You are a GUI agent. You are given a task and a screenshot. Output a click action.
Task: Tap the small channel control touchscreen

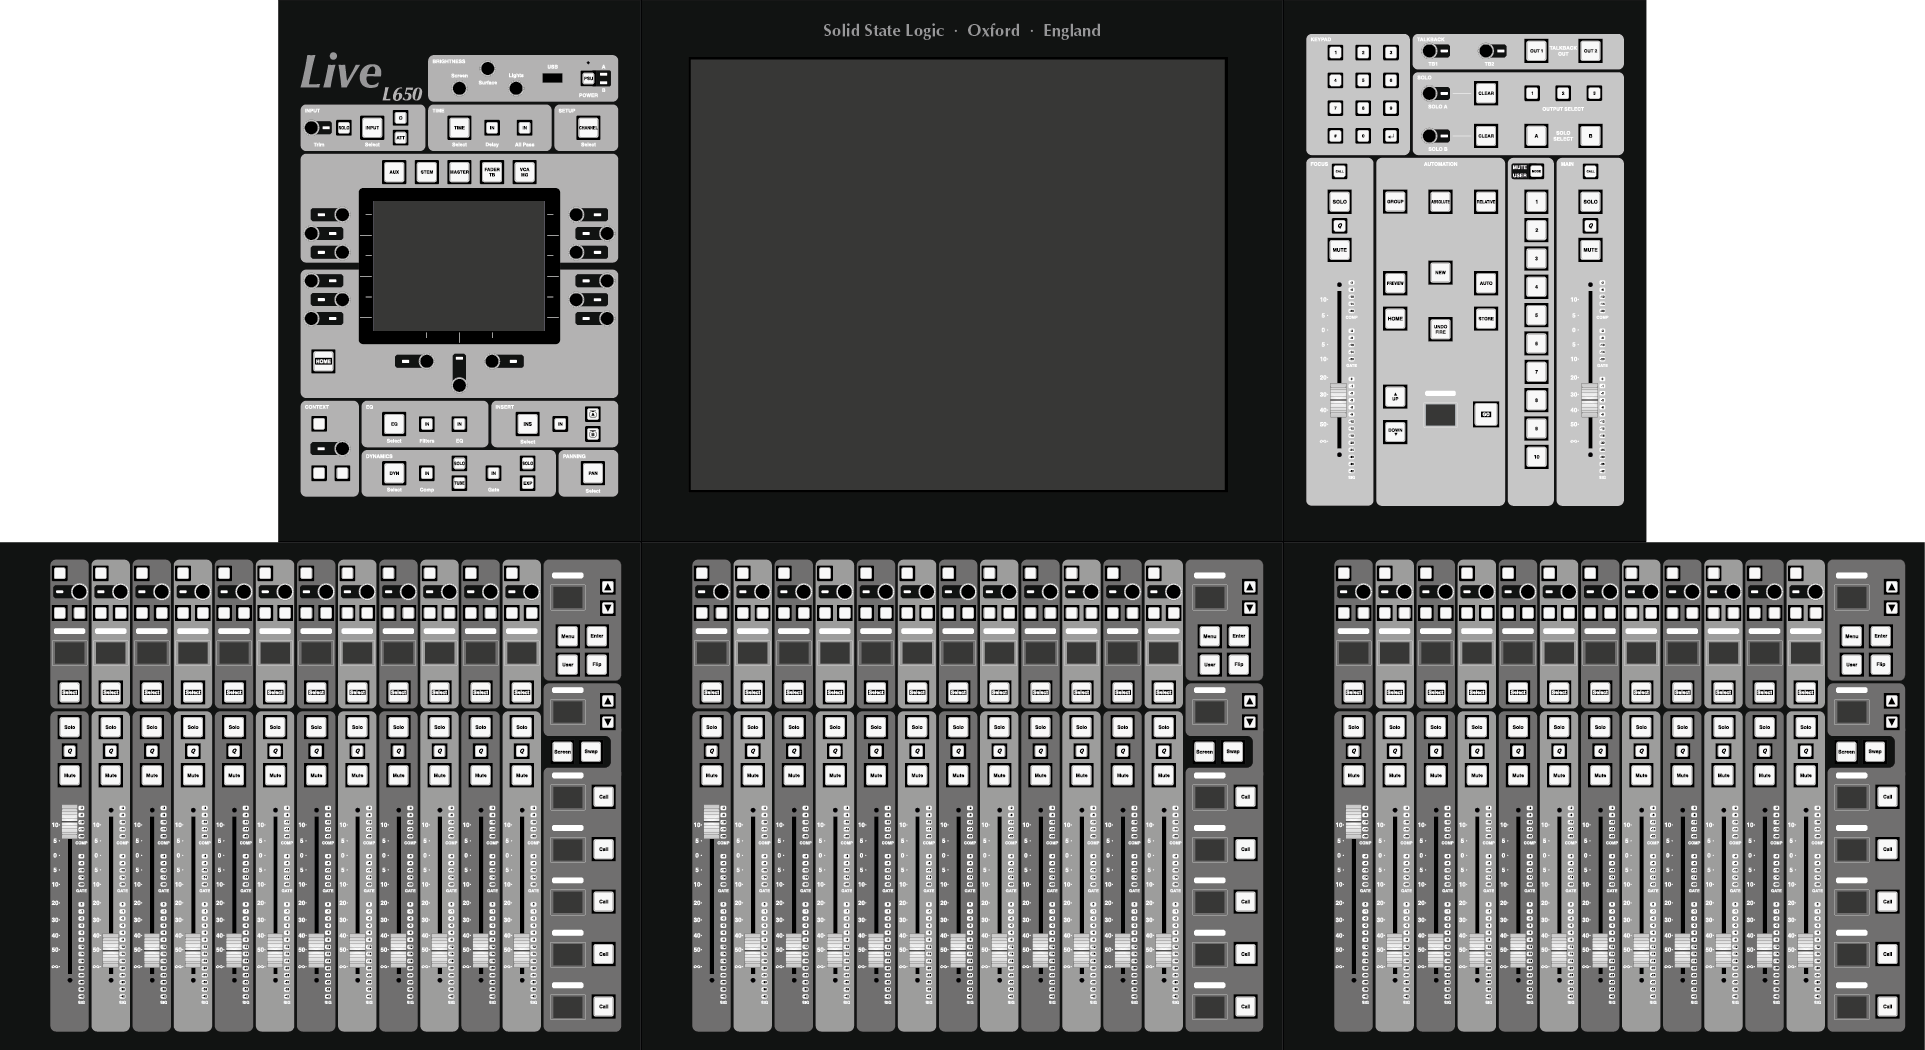(x=459, y=266)
